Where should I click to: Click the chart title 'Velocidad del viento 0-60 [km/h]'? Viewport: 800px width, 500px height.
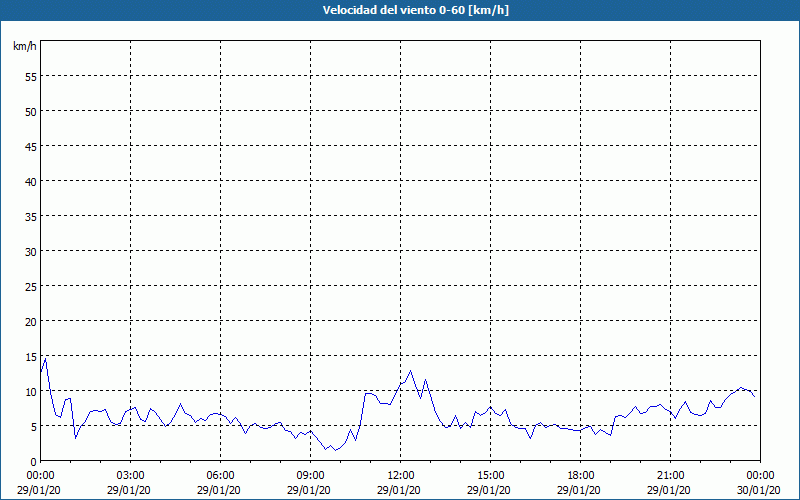pyautogui.click(x=415, y=10)
